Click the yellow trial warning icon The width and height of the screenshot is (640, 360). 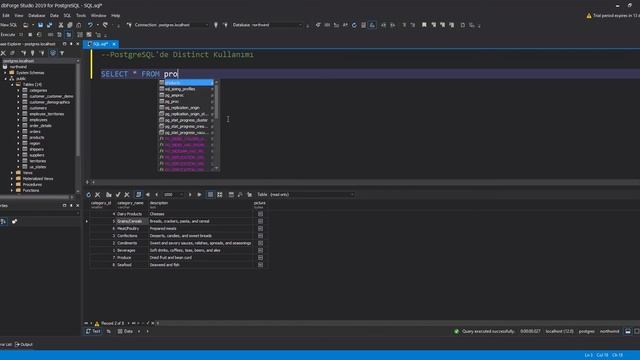[x=589, y=16]
